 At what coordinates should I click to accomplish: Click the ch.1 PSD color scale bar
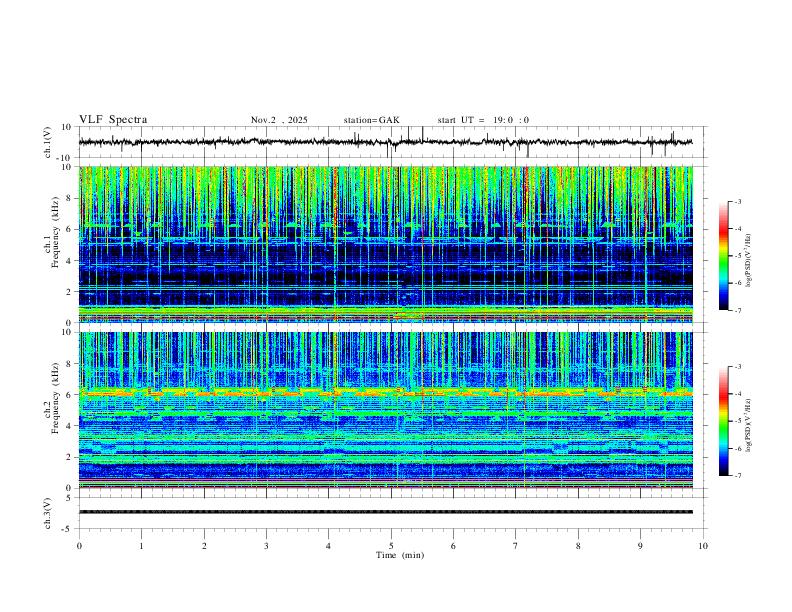tap(724, 256)
